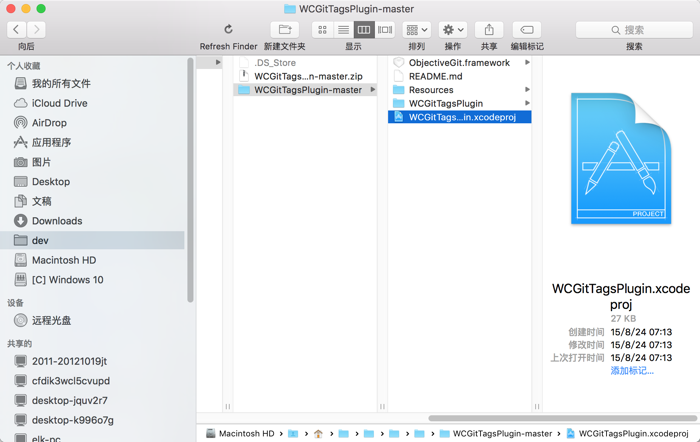Image resolution: width=700 pixels, height=442 pixels.
Task: Click the Xcode project preview thumbnail
Action: [621, 158]
